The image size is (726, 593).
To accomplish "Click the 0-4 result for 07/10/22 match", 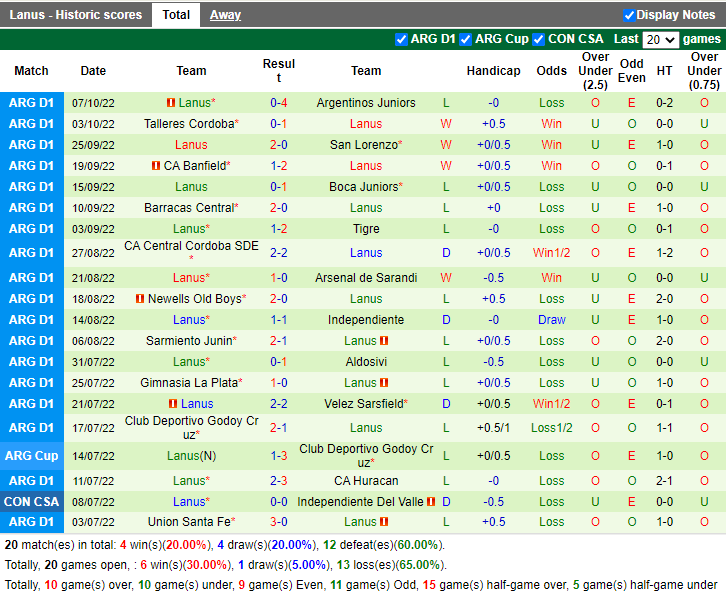I will coord(279,103).
